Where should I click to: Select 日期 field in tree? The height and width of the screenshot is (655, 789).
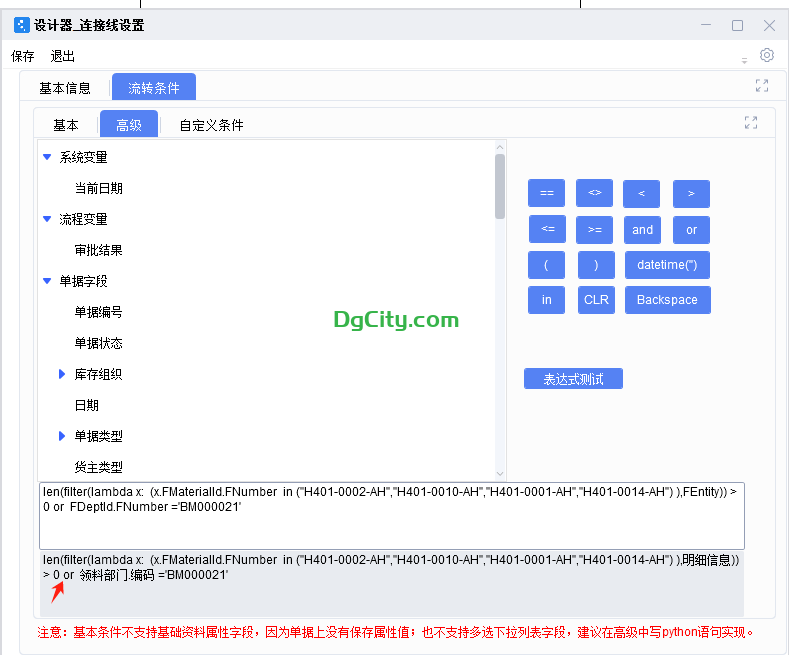[x=87, y=405]
